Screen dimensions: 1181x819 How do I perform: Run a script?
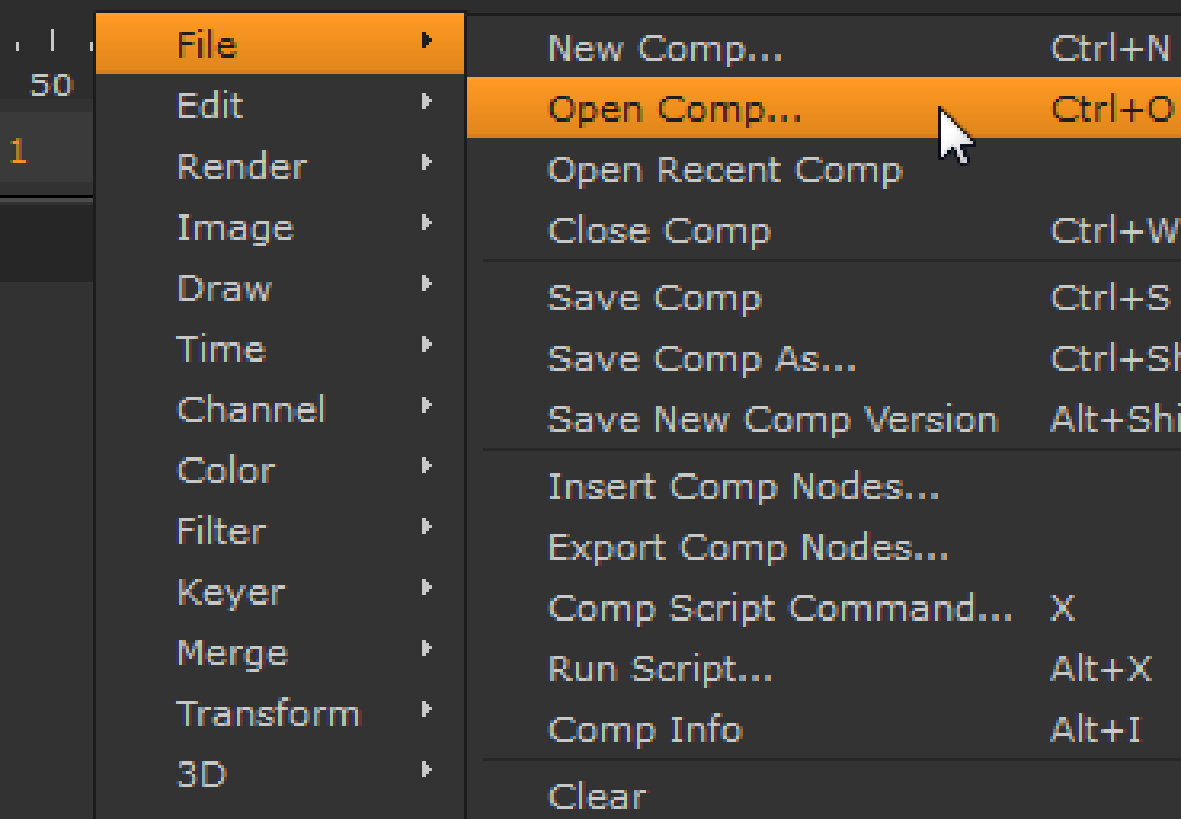click(x=660, y=669)
